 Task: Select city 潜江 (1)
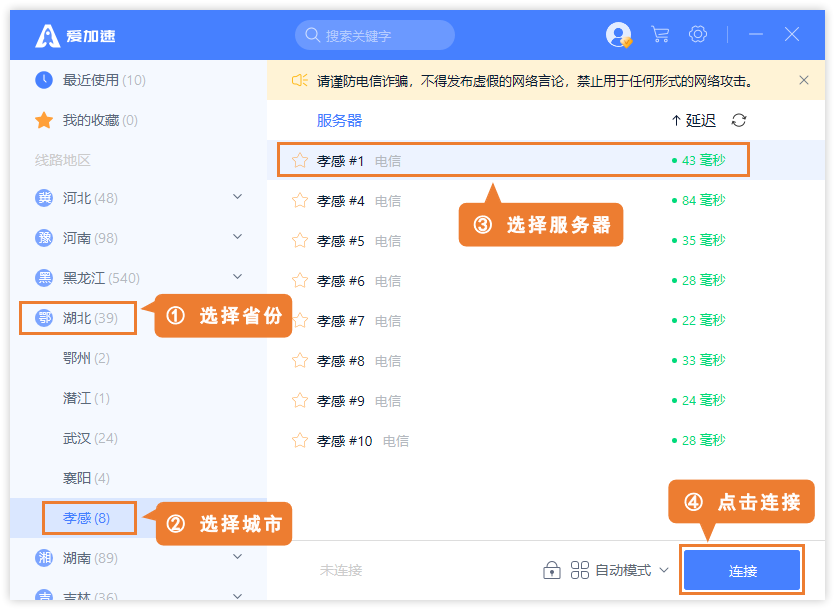86,398
